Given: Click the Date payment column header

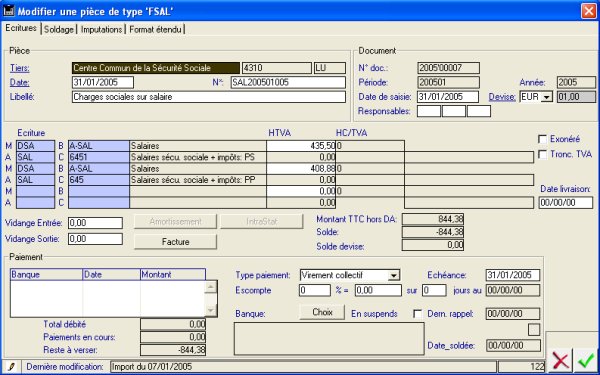Looking at the screenshot, I should (x=111, y=275).
